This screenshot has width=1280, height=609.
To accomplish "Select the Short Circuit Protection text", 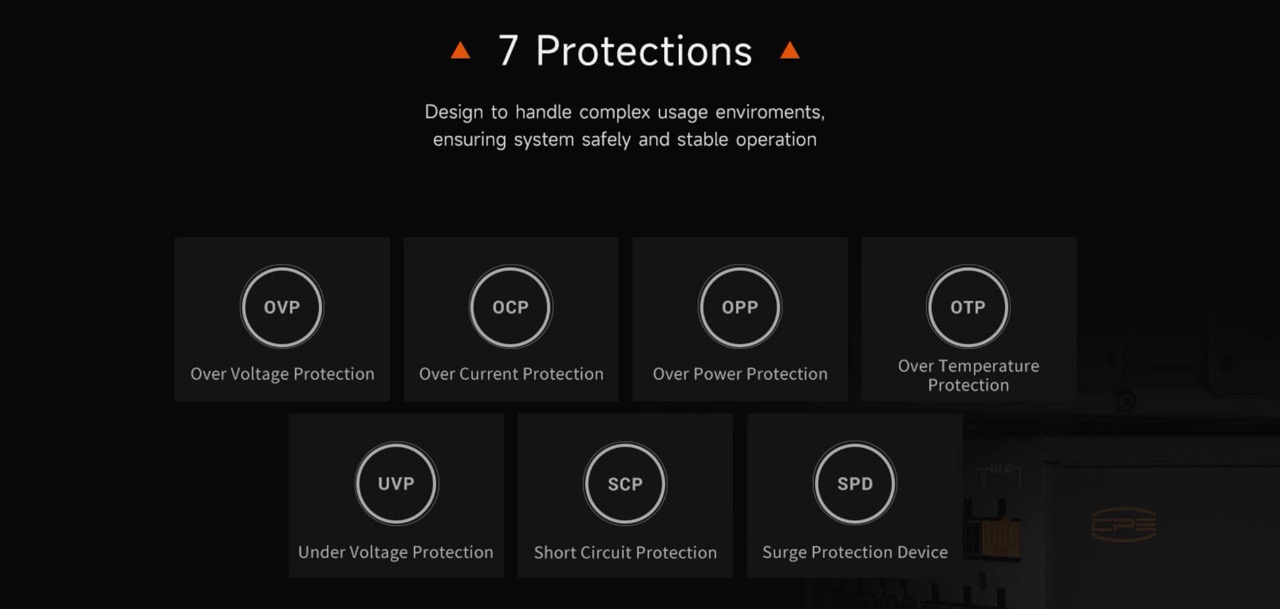I will pyautogui.click(x=625, y=552).
